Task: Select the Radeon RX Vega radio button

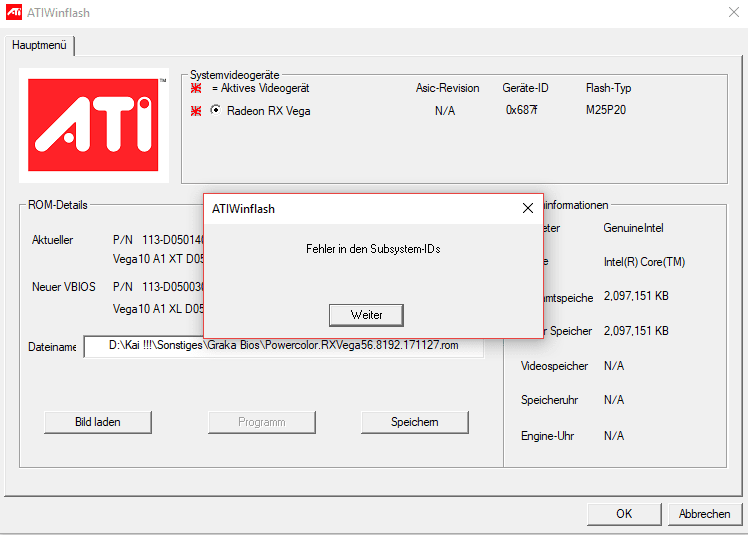Action: coord(216,110)
